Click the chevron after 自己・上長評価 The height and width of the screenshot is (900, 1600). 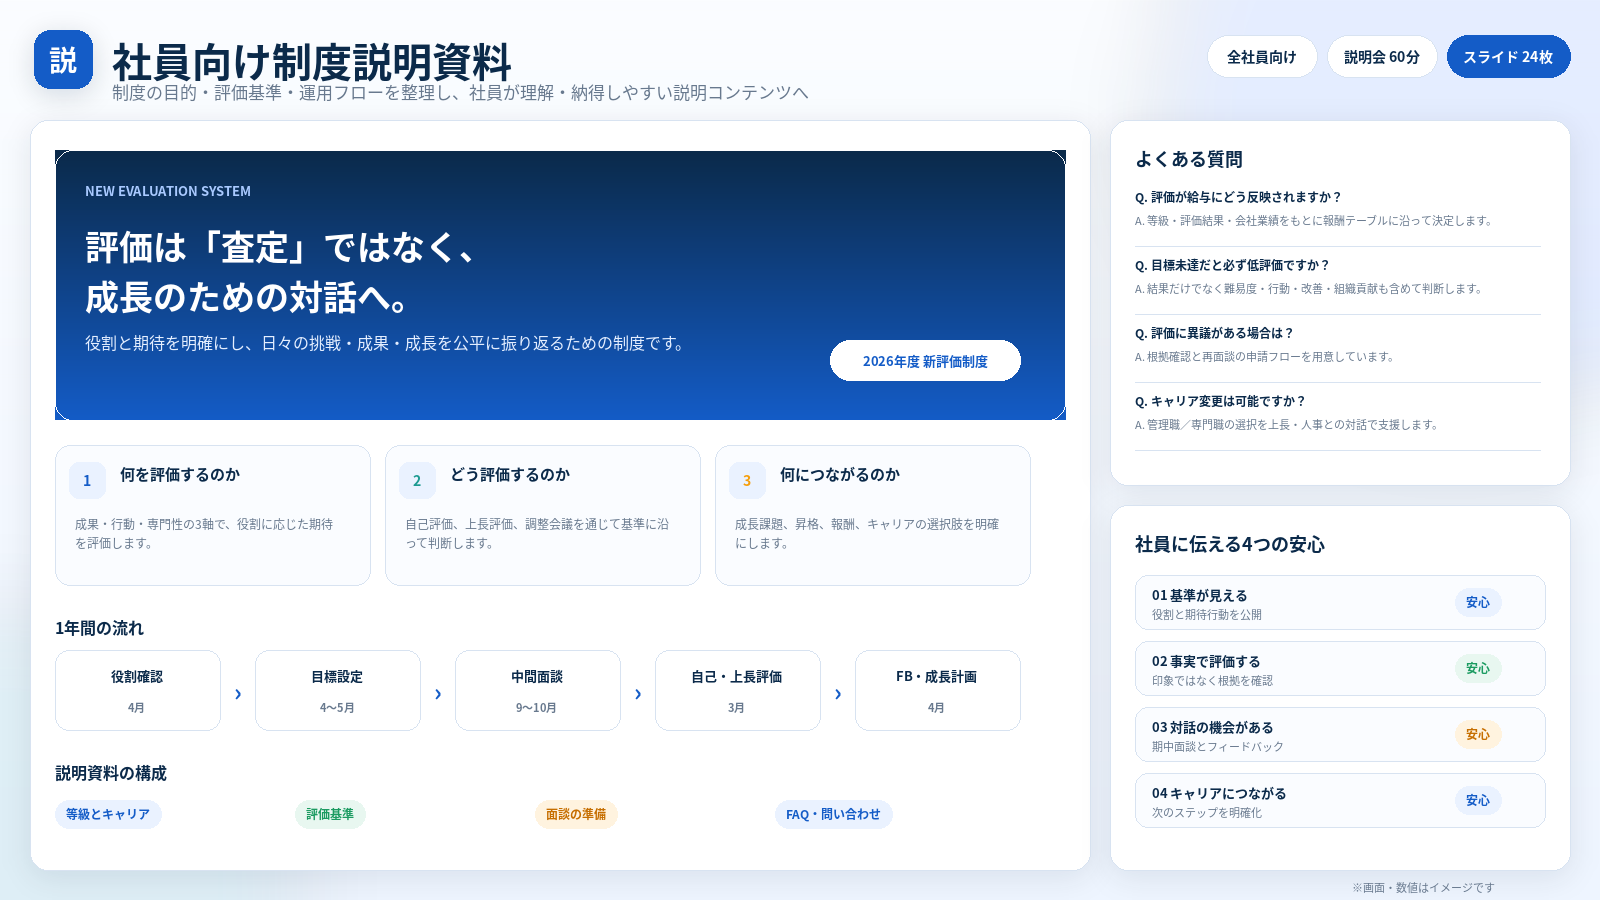(838, 694)
